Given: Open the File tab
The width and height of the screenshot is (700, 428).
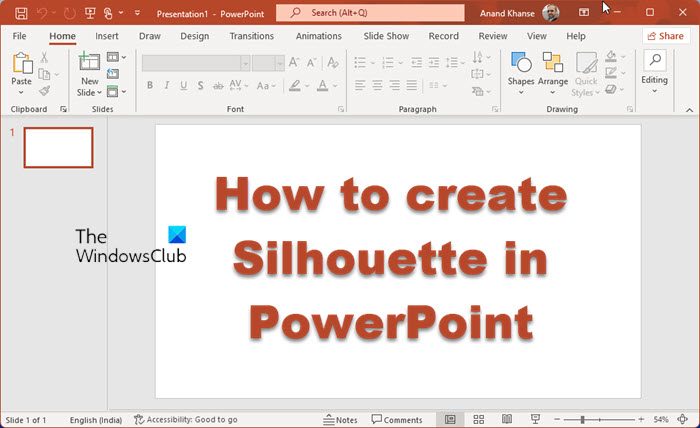Looking at the screenshot, I should pyautogui.click(x=19, y=36).
